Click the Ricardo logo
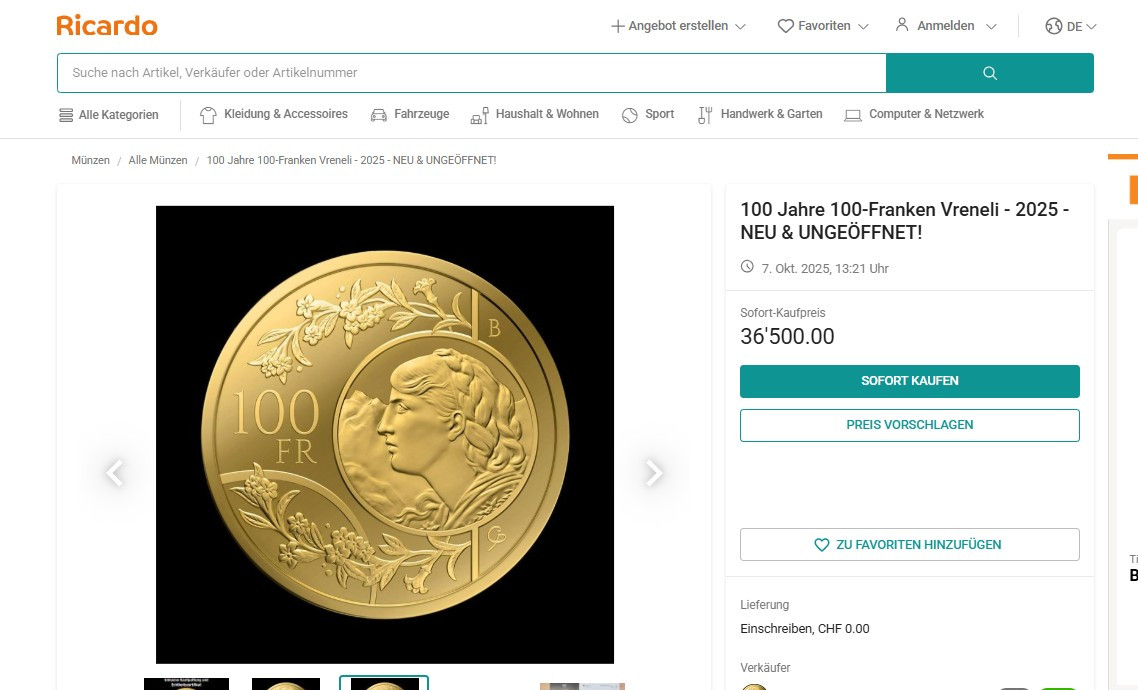Viewport: 1138px width, 690px height. click(x=107, y=26)
